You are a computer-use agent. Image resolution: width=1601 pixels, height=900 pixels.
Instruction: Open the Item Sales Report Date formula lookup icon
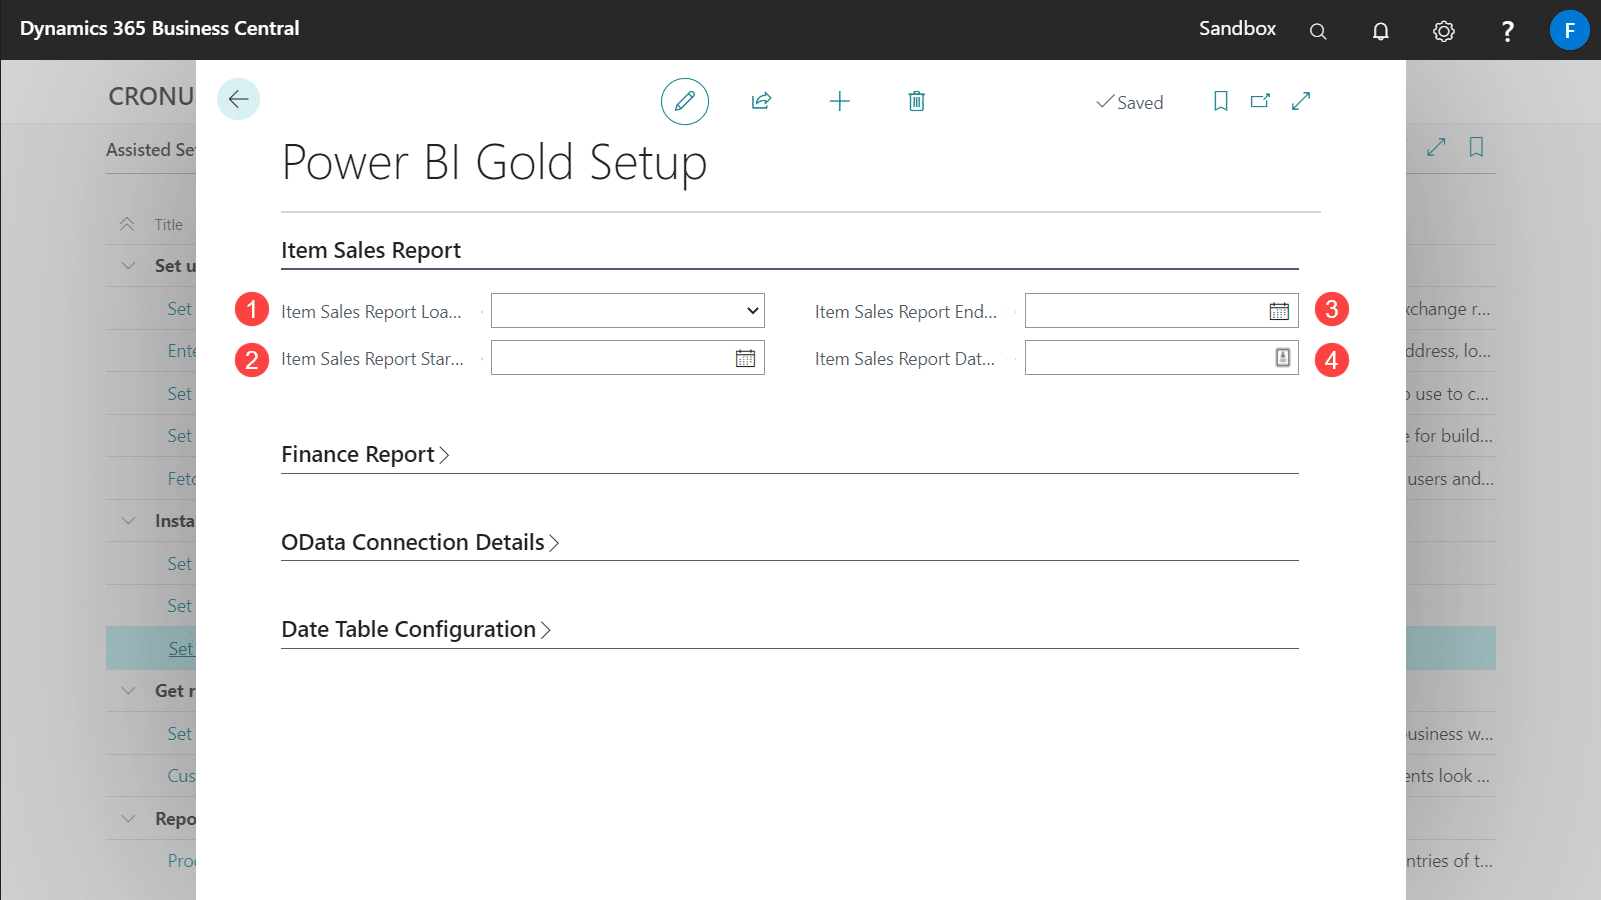[x=1283, y=358]
